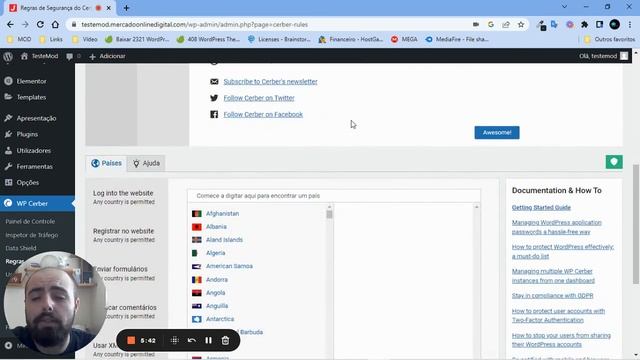Switch to the Ajuda tab
The width and height of the screenshot is (640, 360).
click(146, 163)
